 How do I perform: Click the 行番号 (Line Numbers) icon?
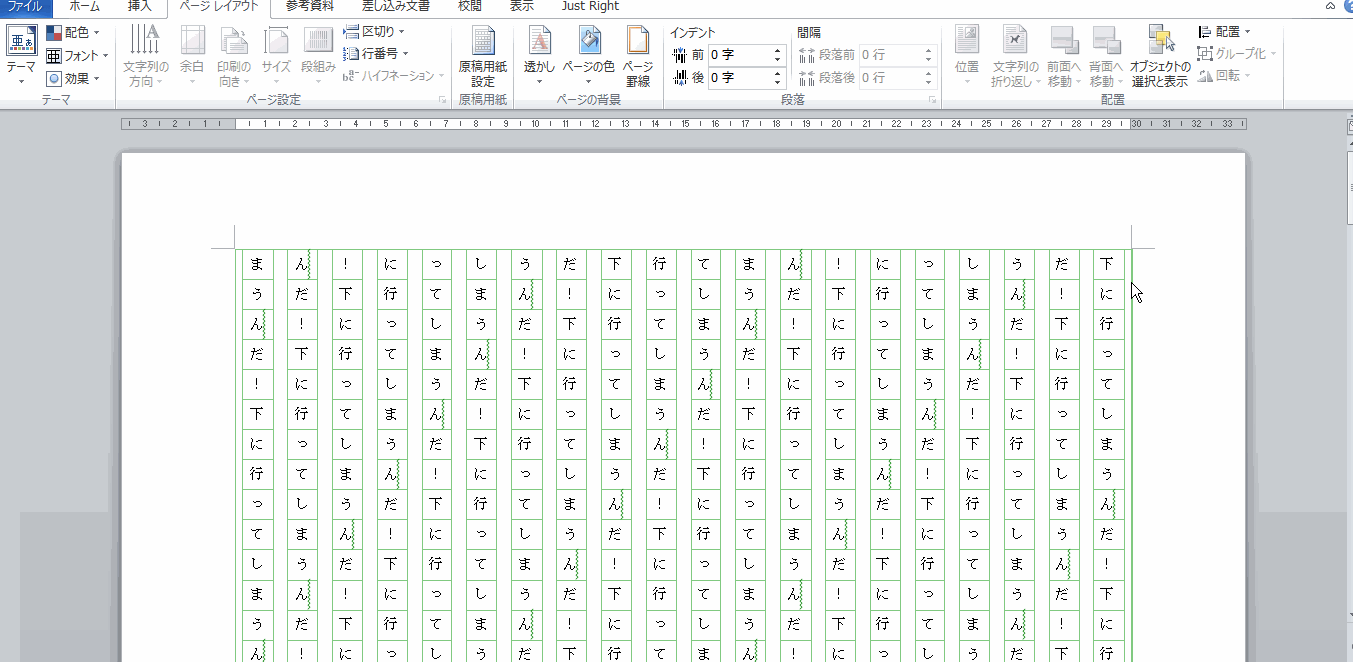pos(352,54)
